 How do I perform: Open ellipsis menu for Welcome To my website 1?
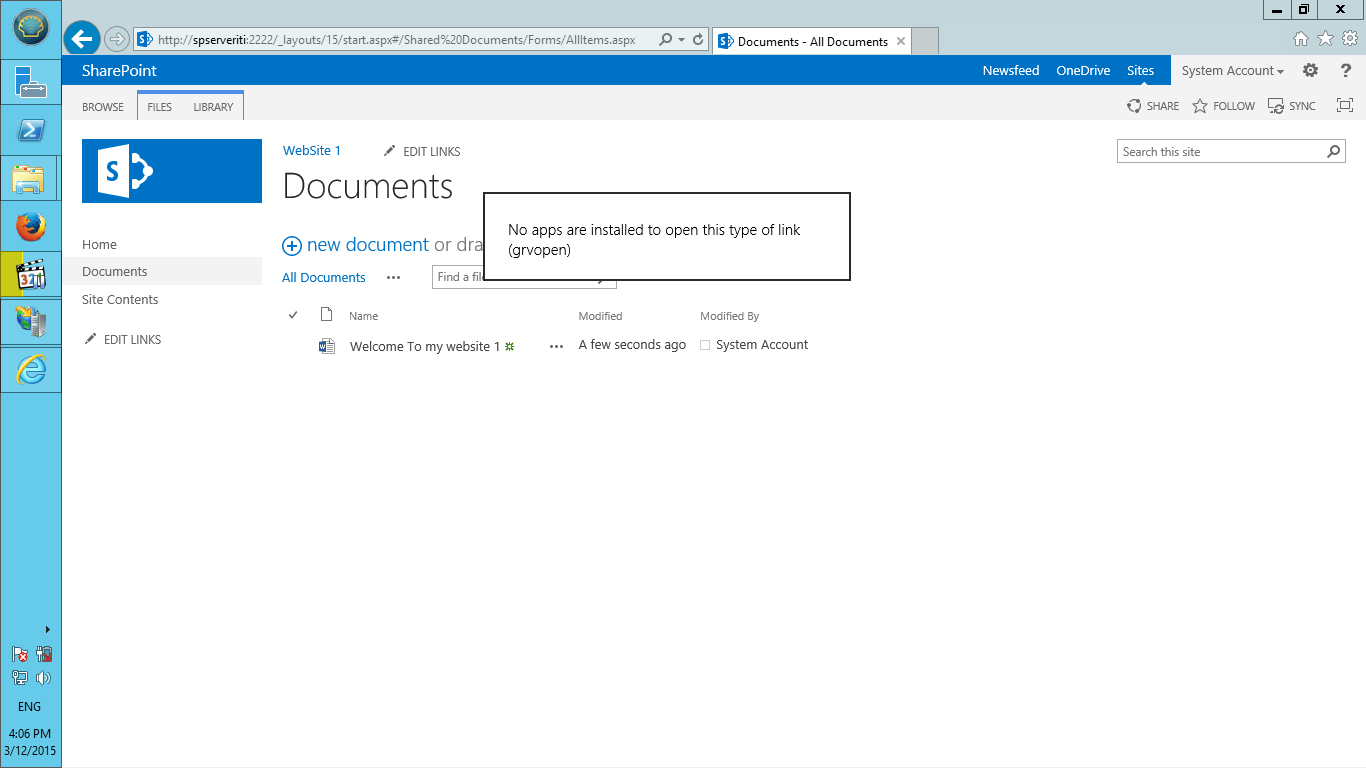tap(556, 346)
